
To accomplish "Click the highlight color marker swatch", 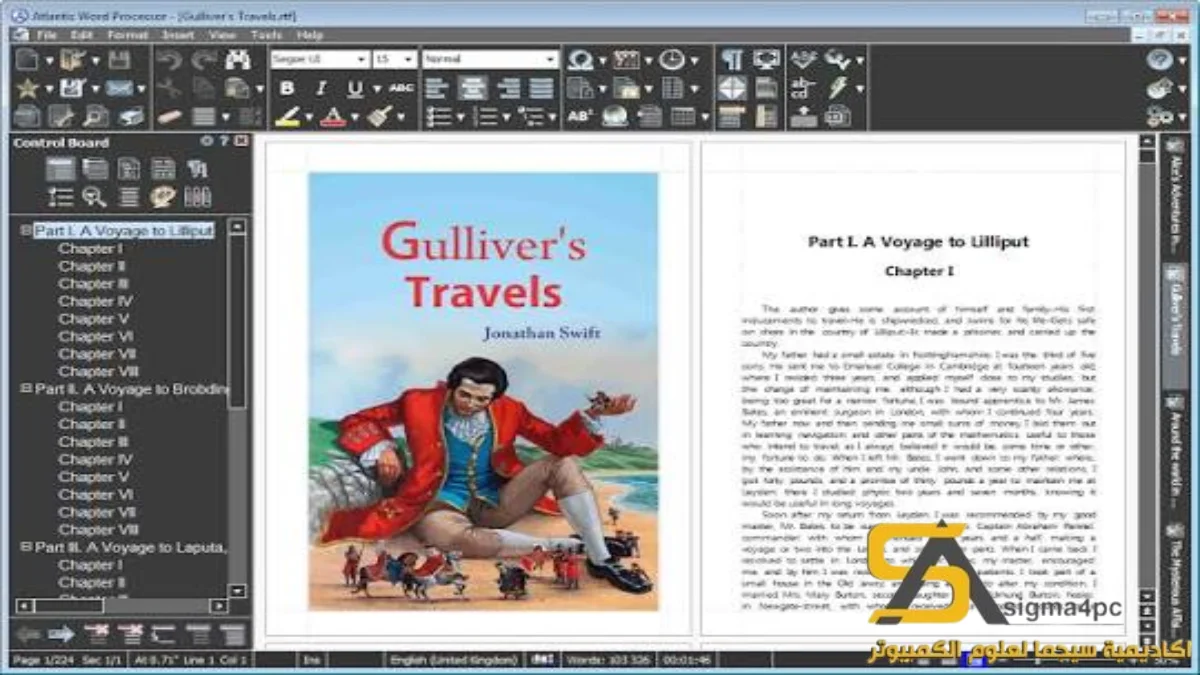I will (288, 116).
